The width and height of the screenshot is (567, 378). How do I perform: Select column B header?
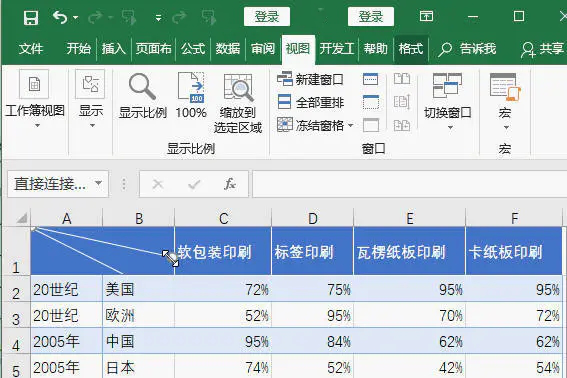click(139, 218)
